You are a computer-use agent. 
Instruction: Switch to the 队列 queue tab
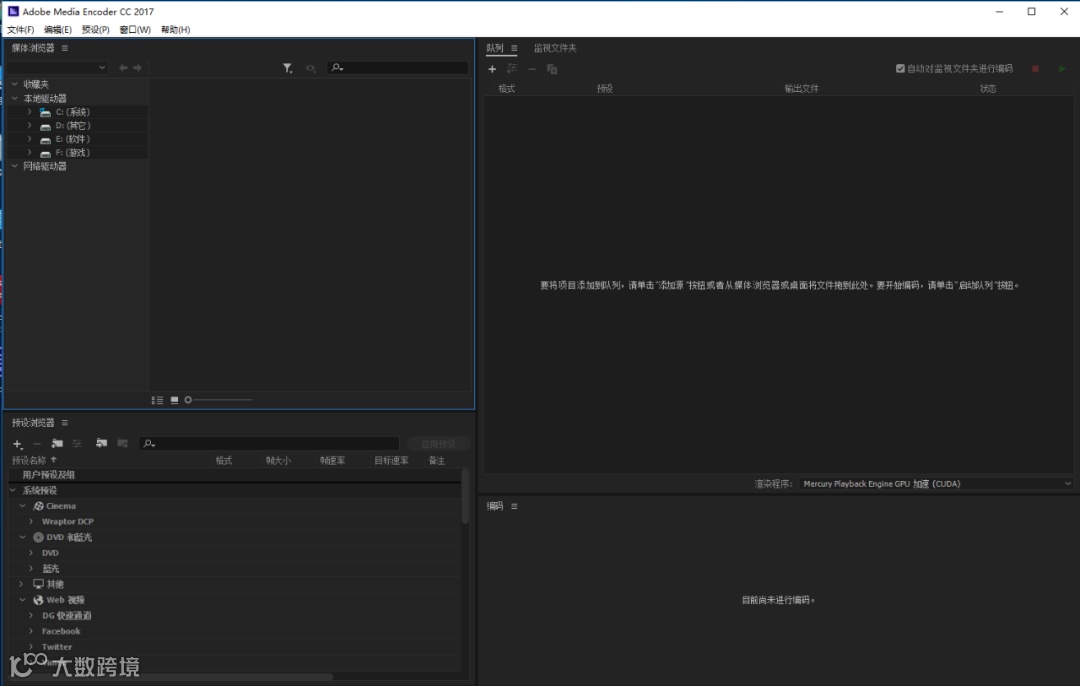495,48
